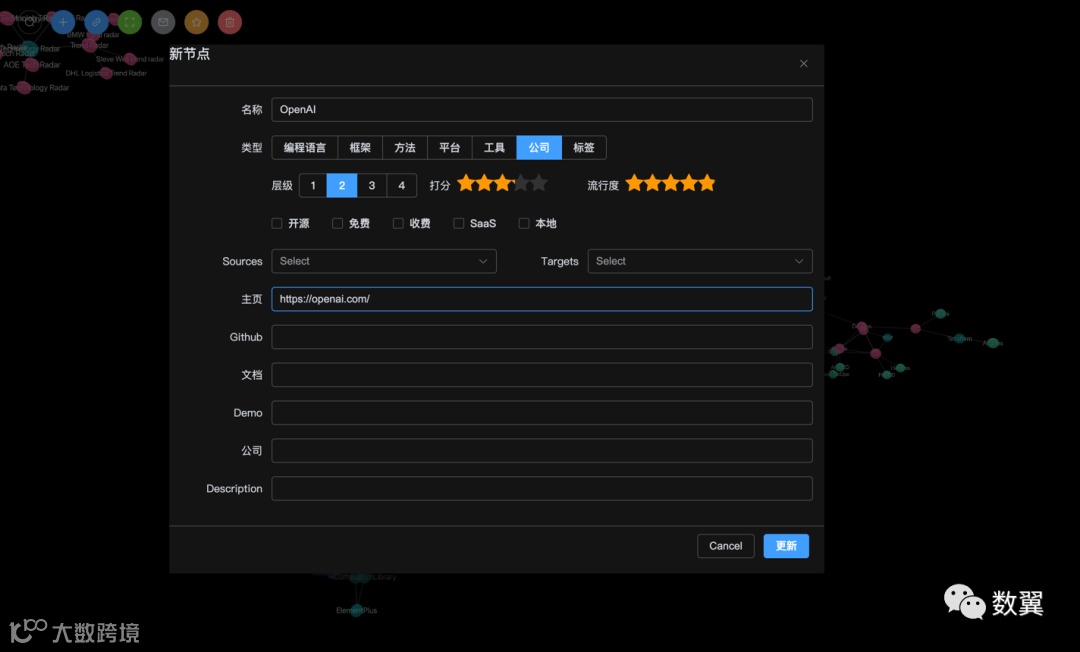
Task: Enable the SaaS checkbox
Action: click(x=459, y=223)
